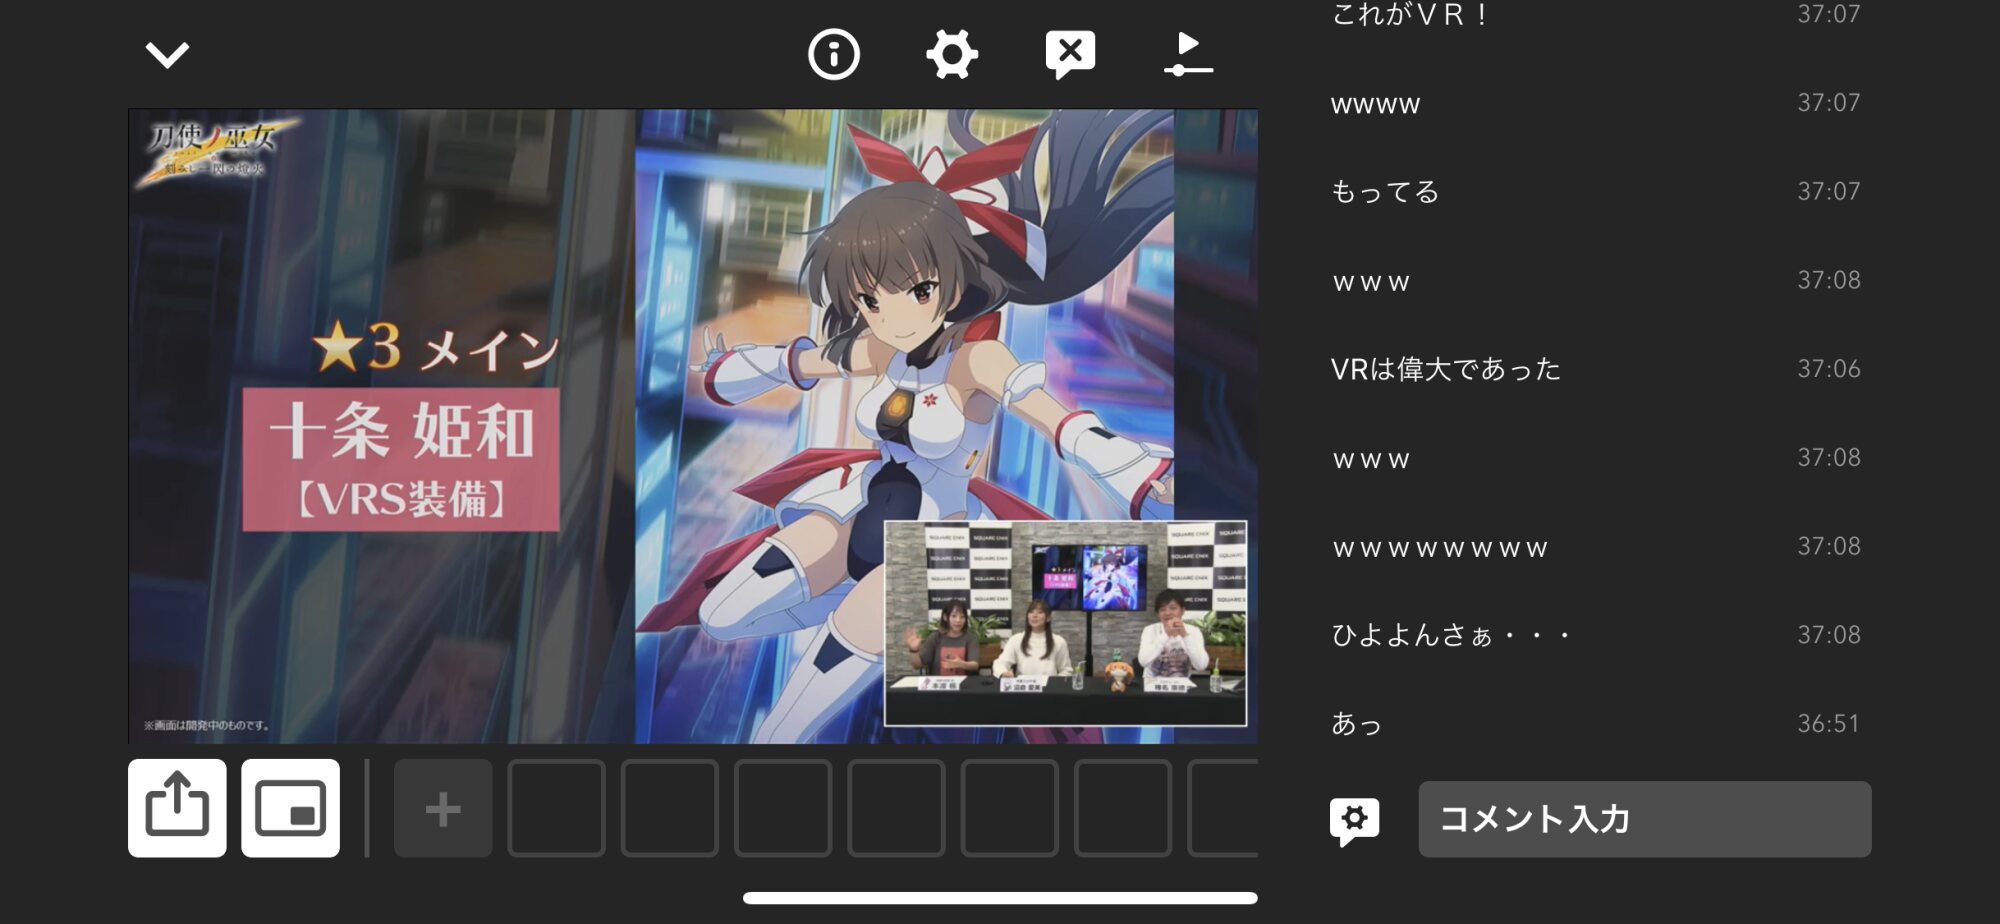Tap the inset studio camera picture
This screenshot has height=924, width=2000.
[x=1065, y=622]
